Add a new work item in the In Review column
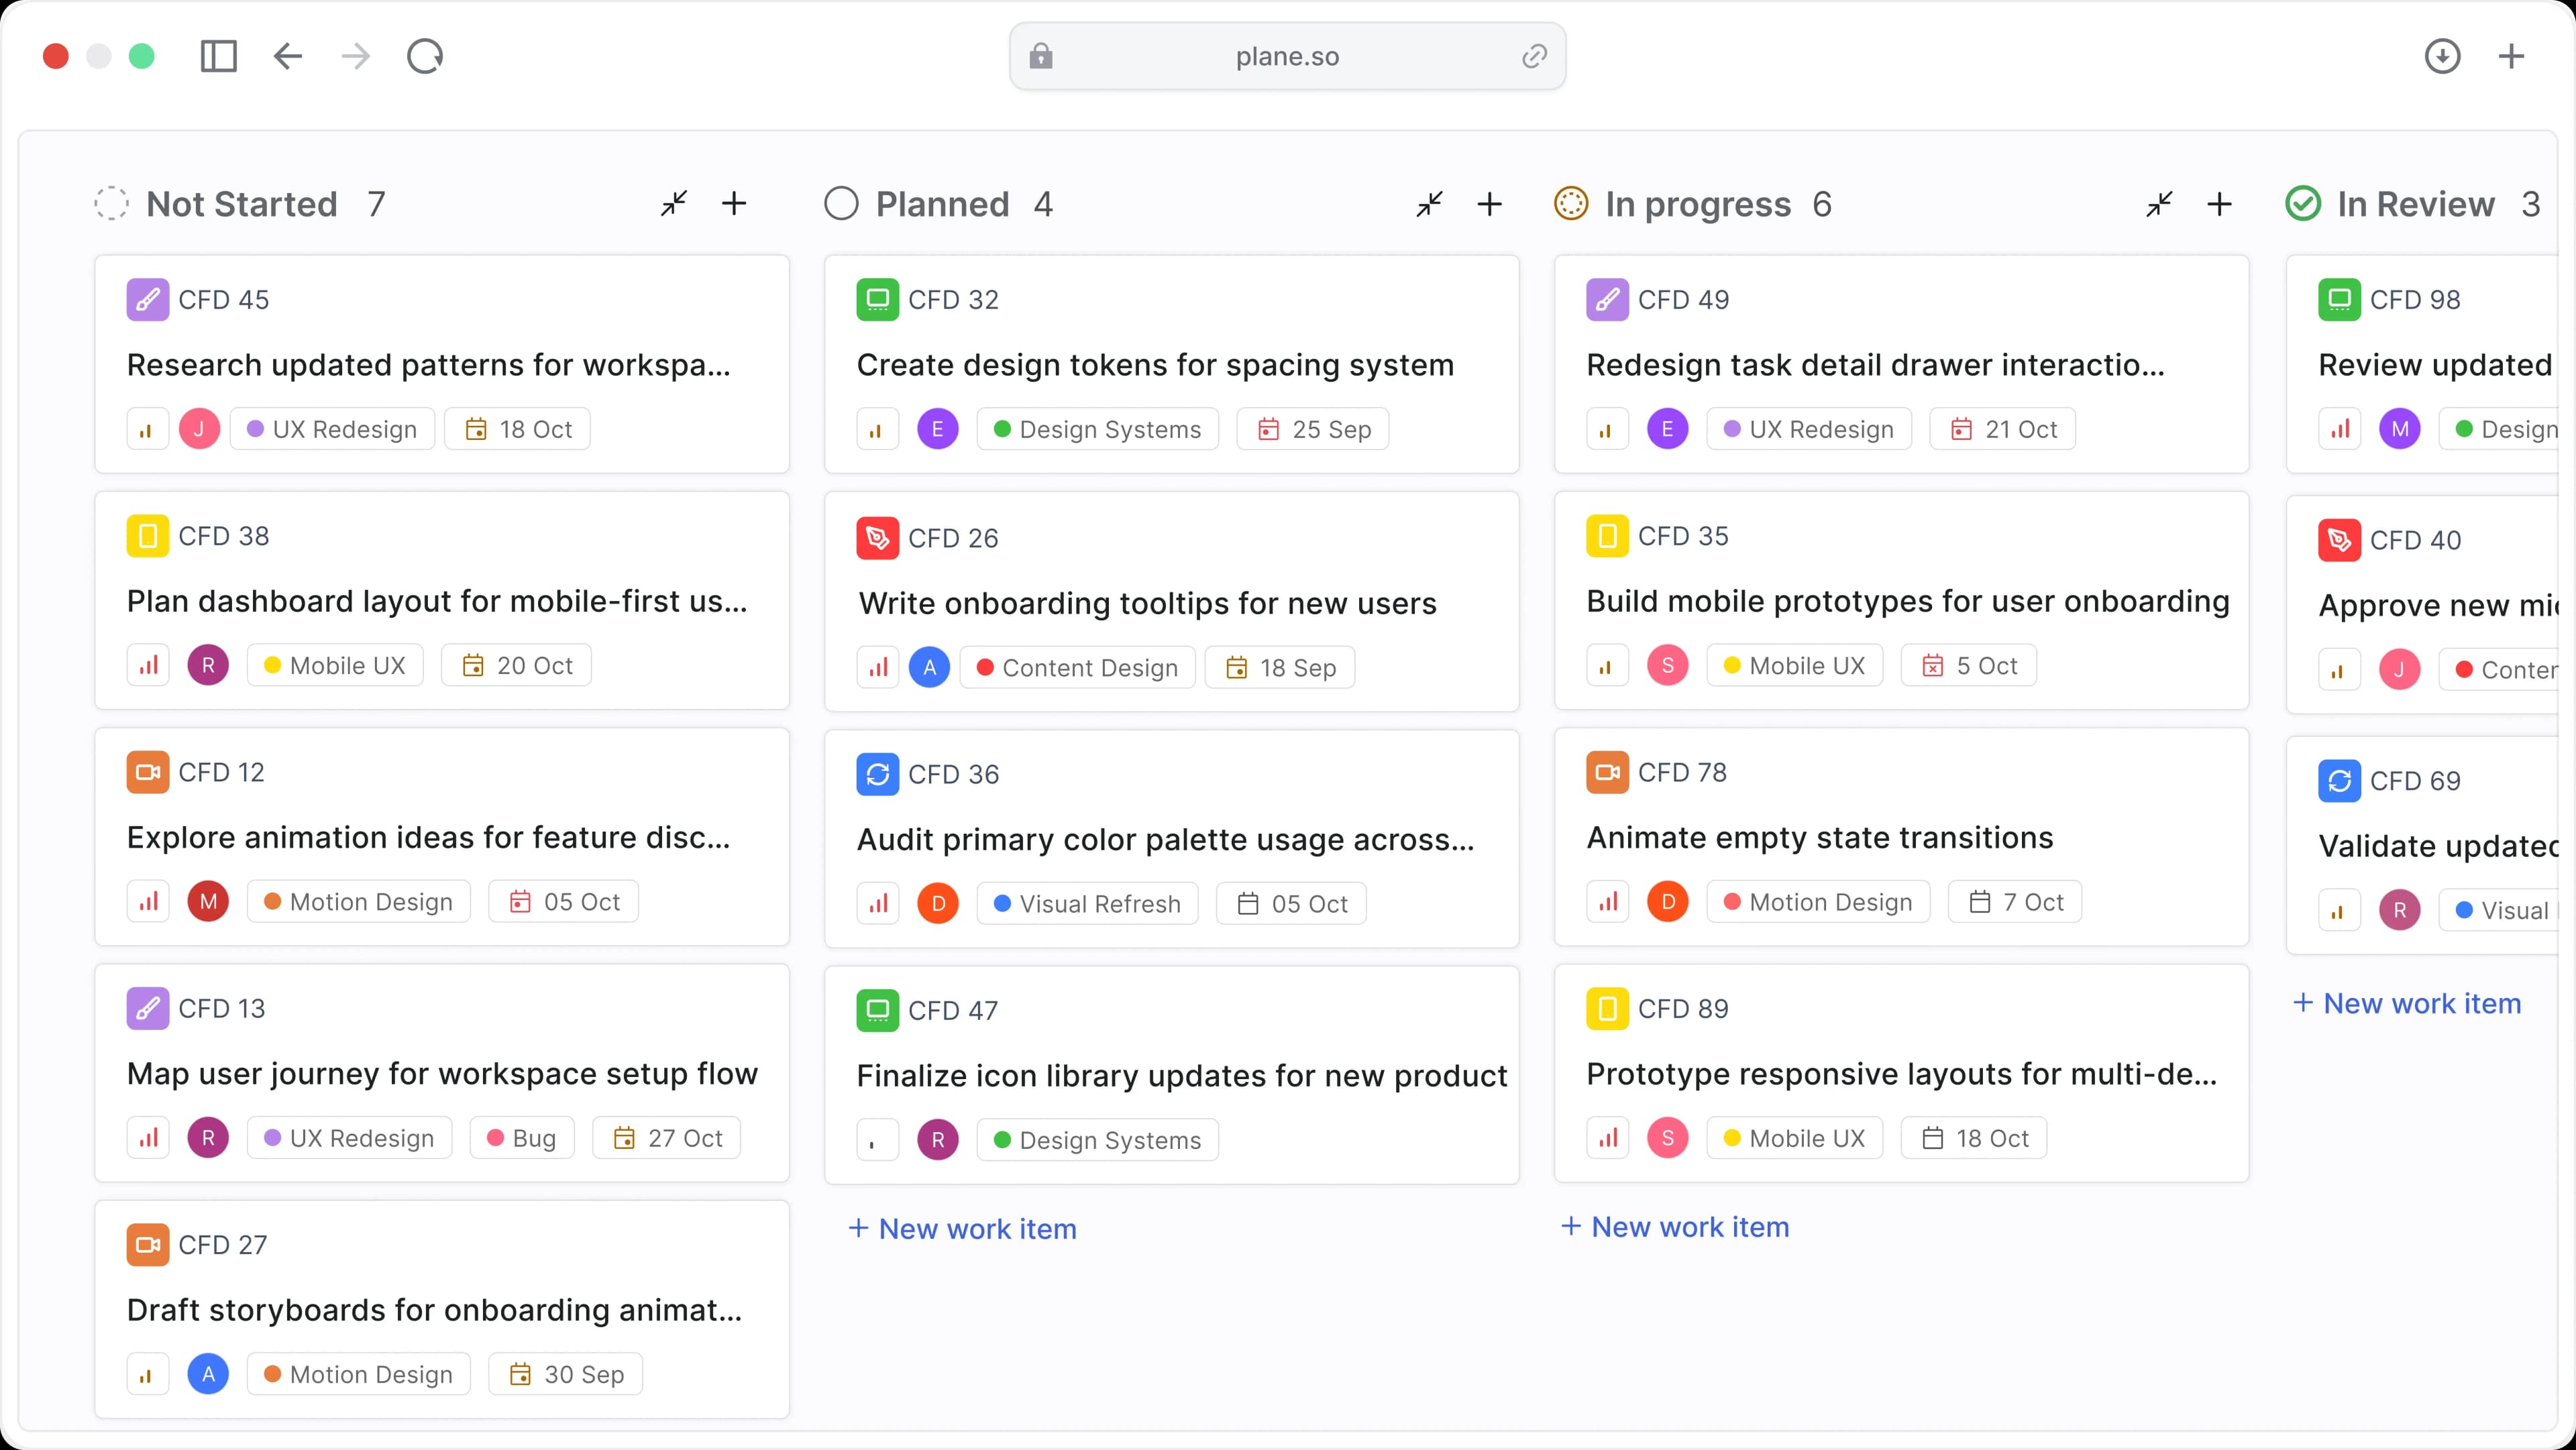This screenshot has height=1450, width=2576. (2408, 1003)
